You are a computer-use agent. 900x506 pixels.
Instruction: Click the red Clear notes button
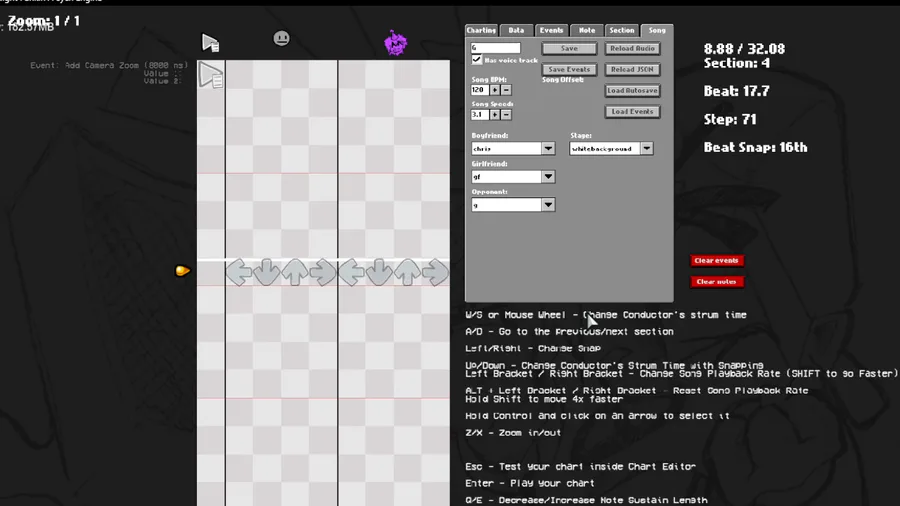tap(717, 282)
